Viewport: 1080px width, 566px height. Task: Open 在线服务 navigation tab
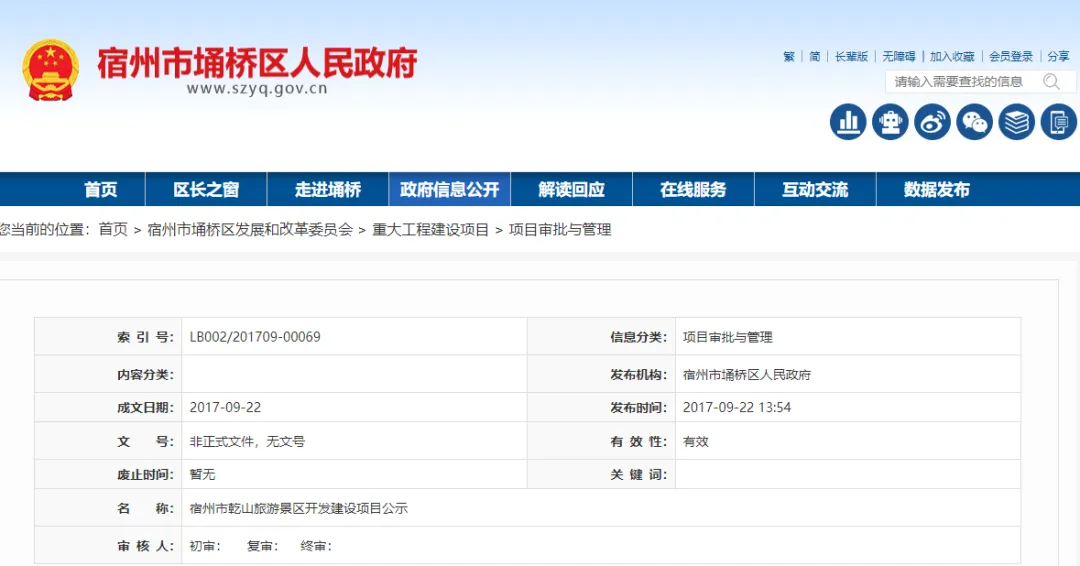pyautogui.click(x=694, y=189)
